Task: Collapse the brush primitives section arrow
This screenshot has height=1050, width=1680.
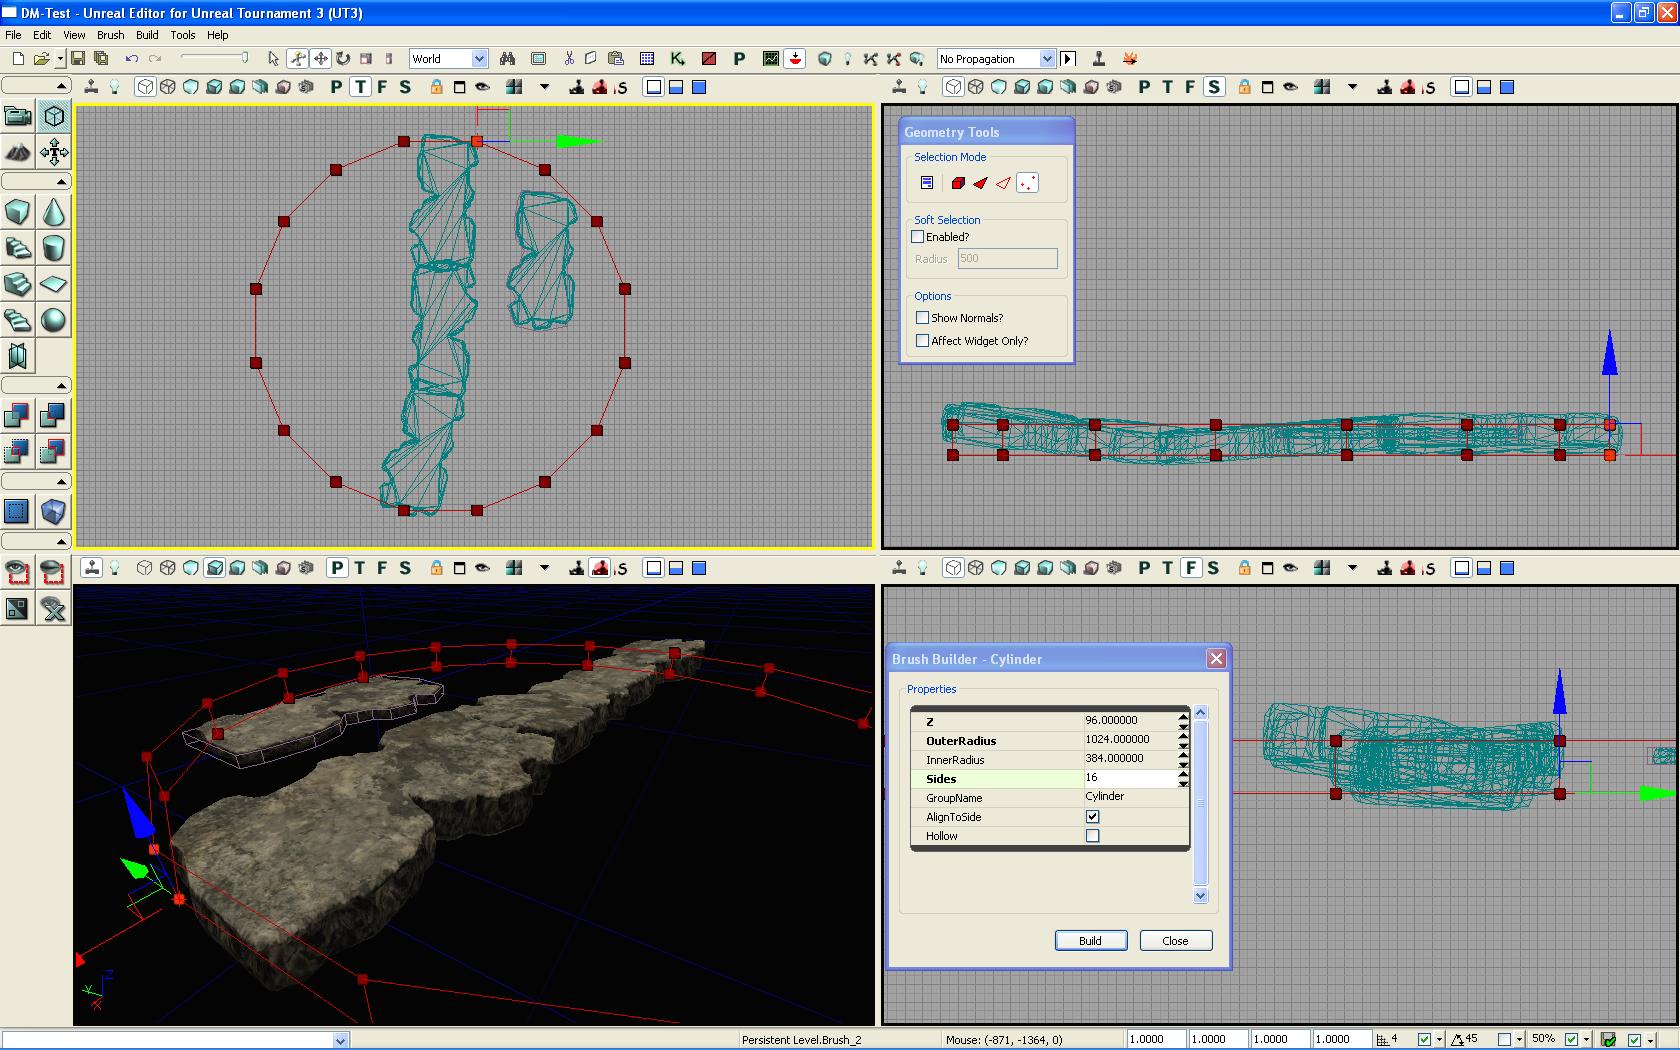Action: point(61,182)
